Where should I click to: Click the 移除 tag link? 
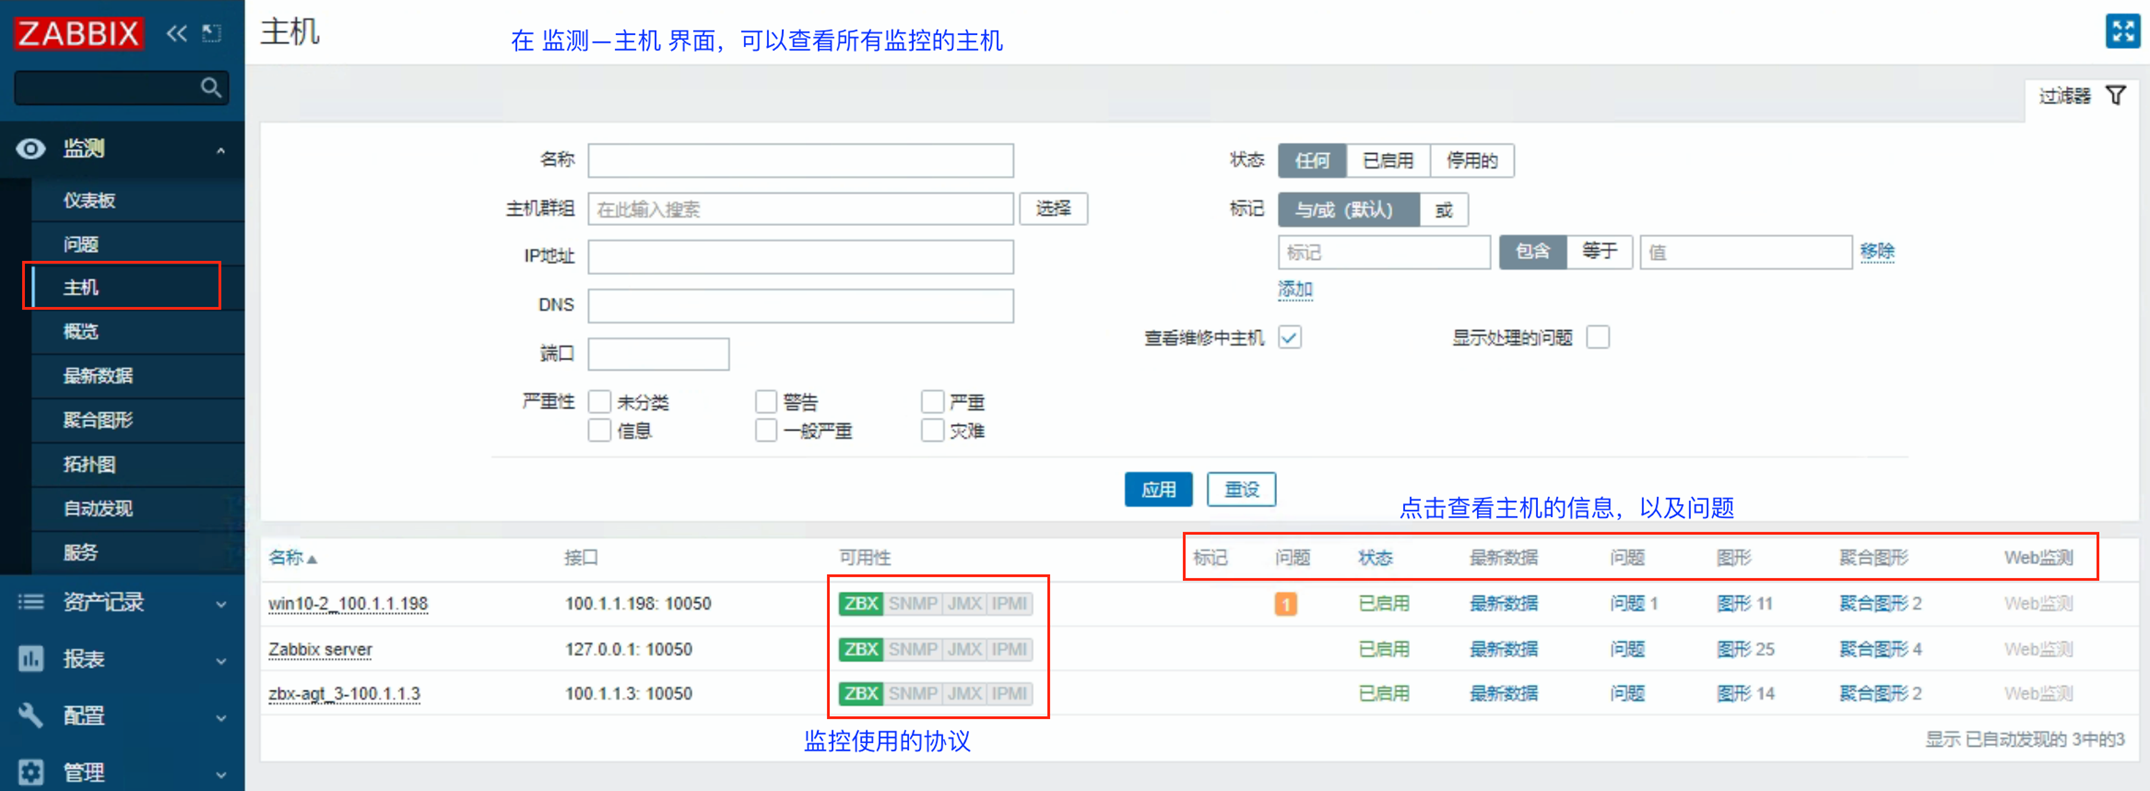point(1877,252)
